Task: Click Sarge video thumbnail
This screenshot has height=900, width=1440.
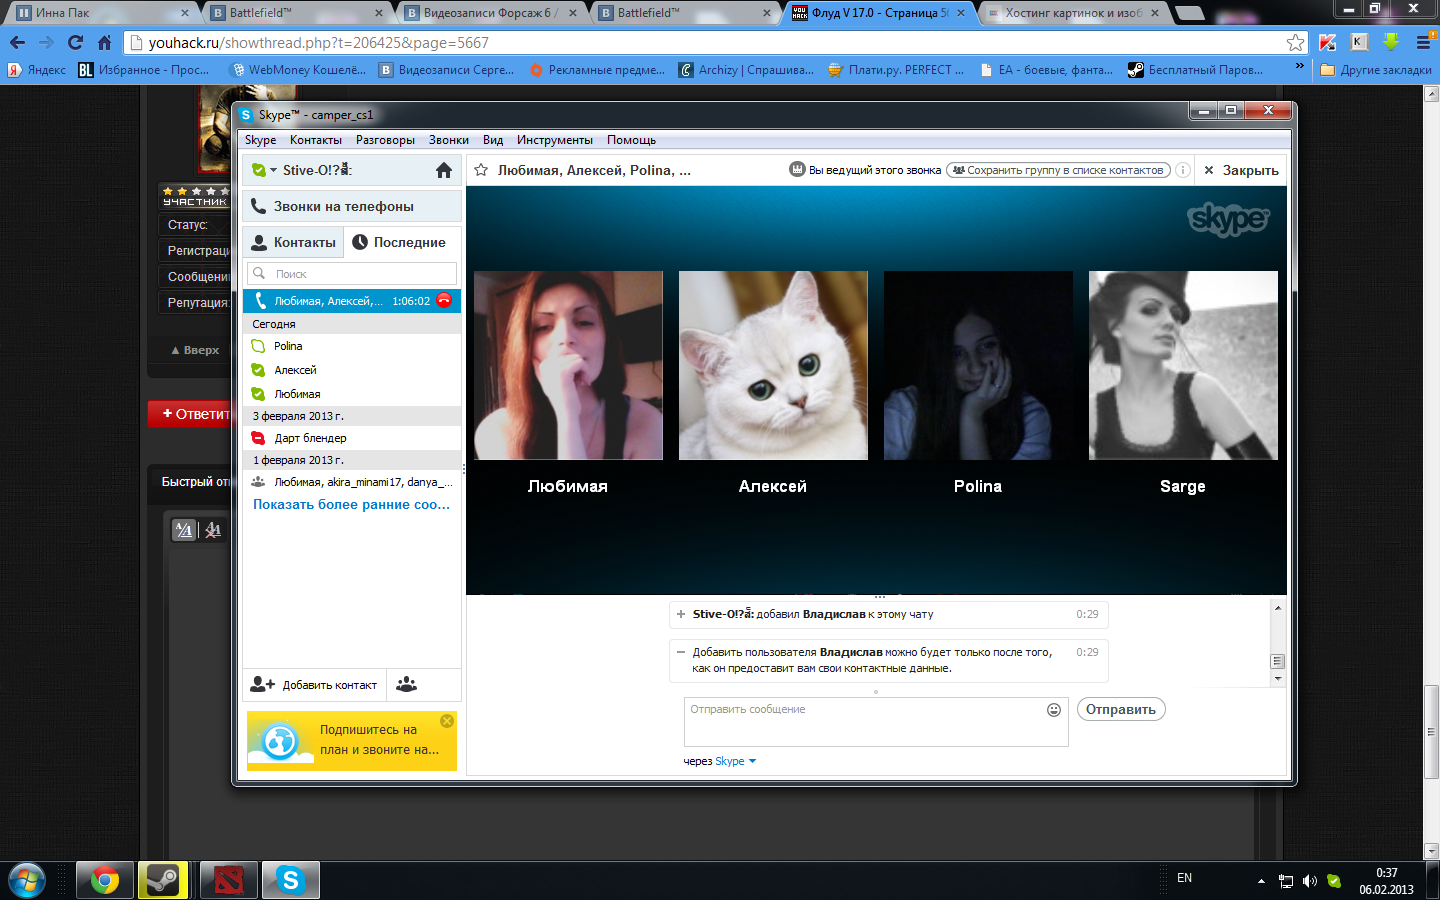Action: (1183, 365)
